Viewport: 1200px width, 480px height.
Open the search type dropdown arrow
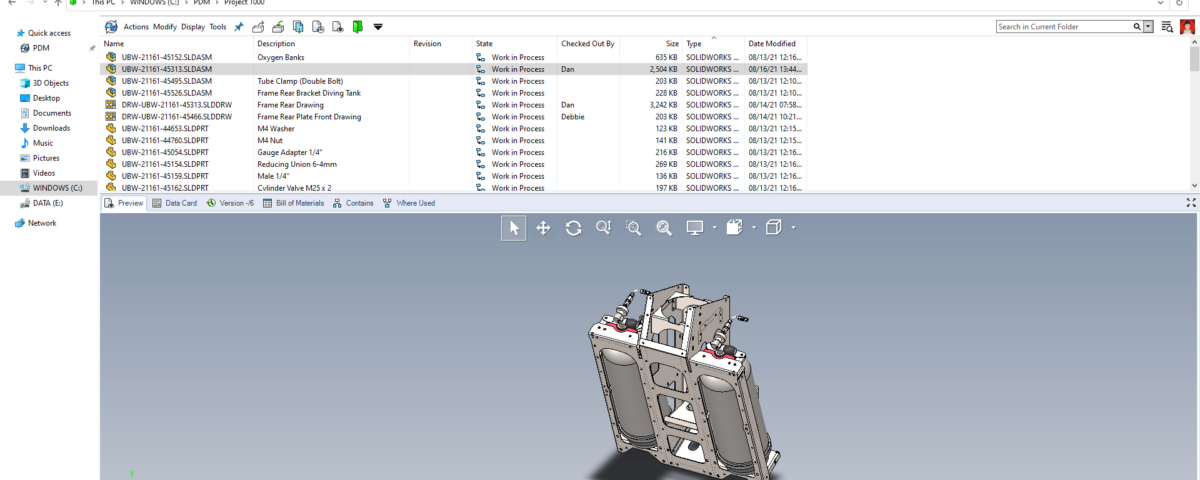point(1148,27)
